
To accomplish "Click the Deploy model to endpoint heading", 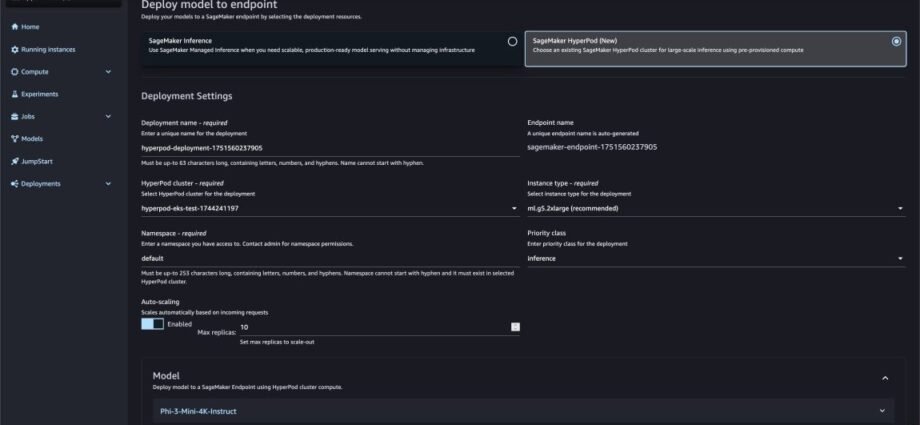I will (209, 5).
